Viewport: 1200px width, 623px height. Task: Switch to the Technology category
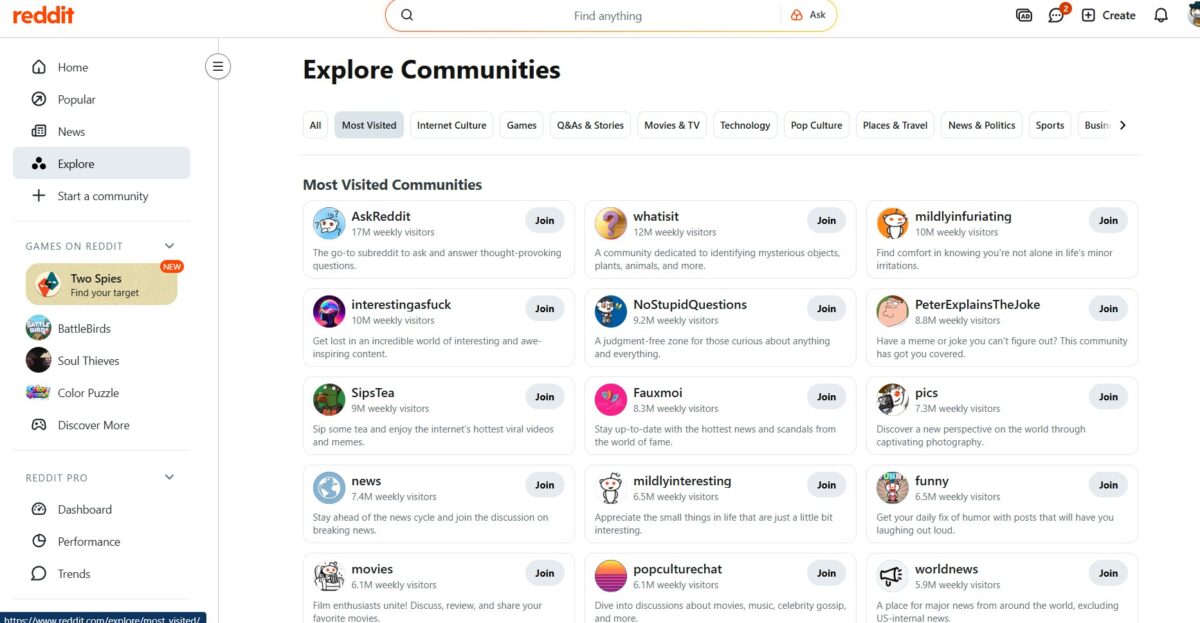745,124
